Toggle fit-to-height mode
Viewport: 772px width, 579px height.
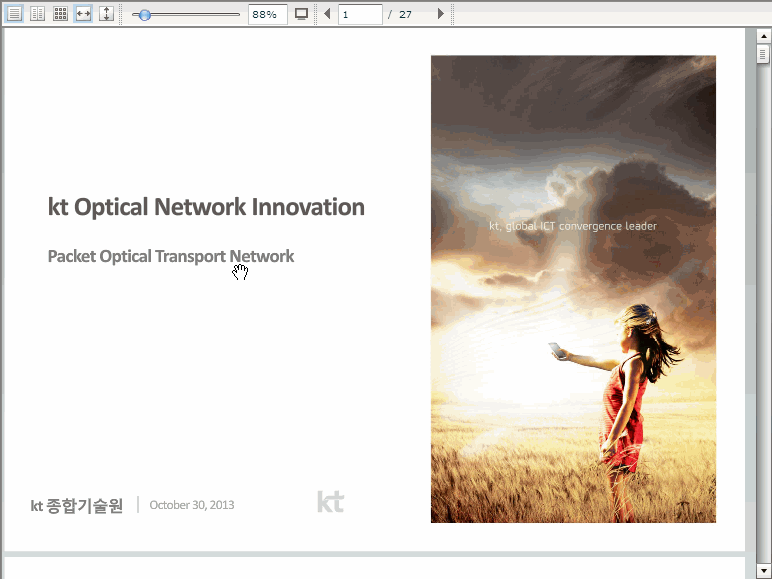pos(106,14)
